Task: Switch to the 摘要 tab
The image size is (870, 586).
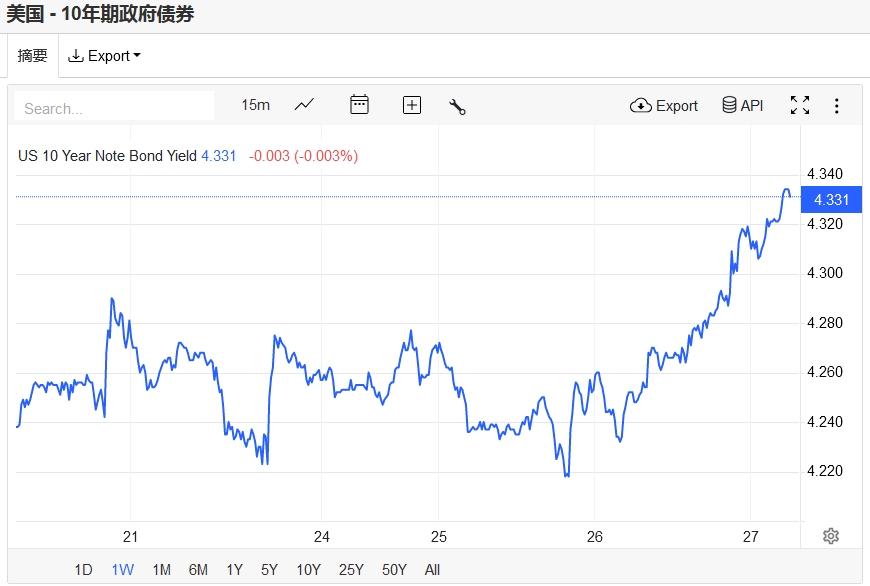Action: [x=32, y=55]
